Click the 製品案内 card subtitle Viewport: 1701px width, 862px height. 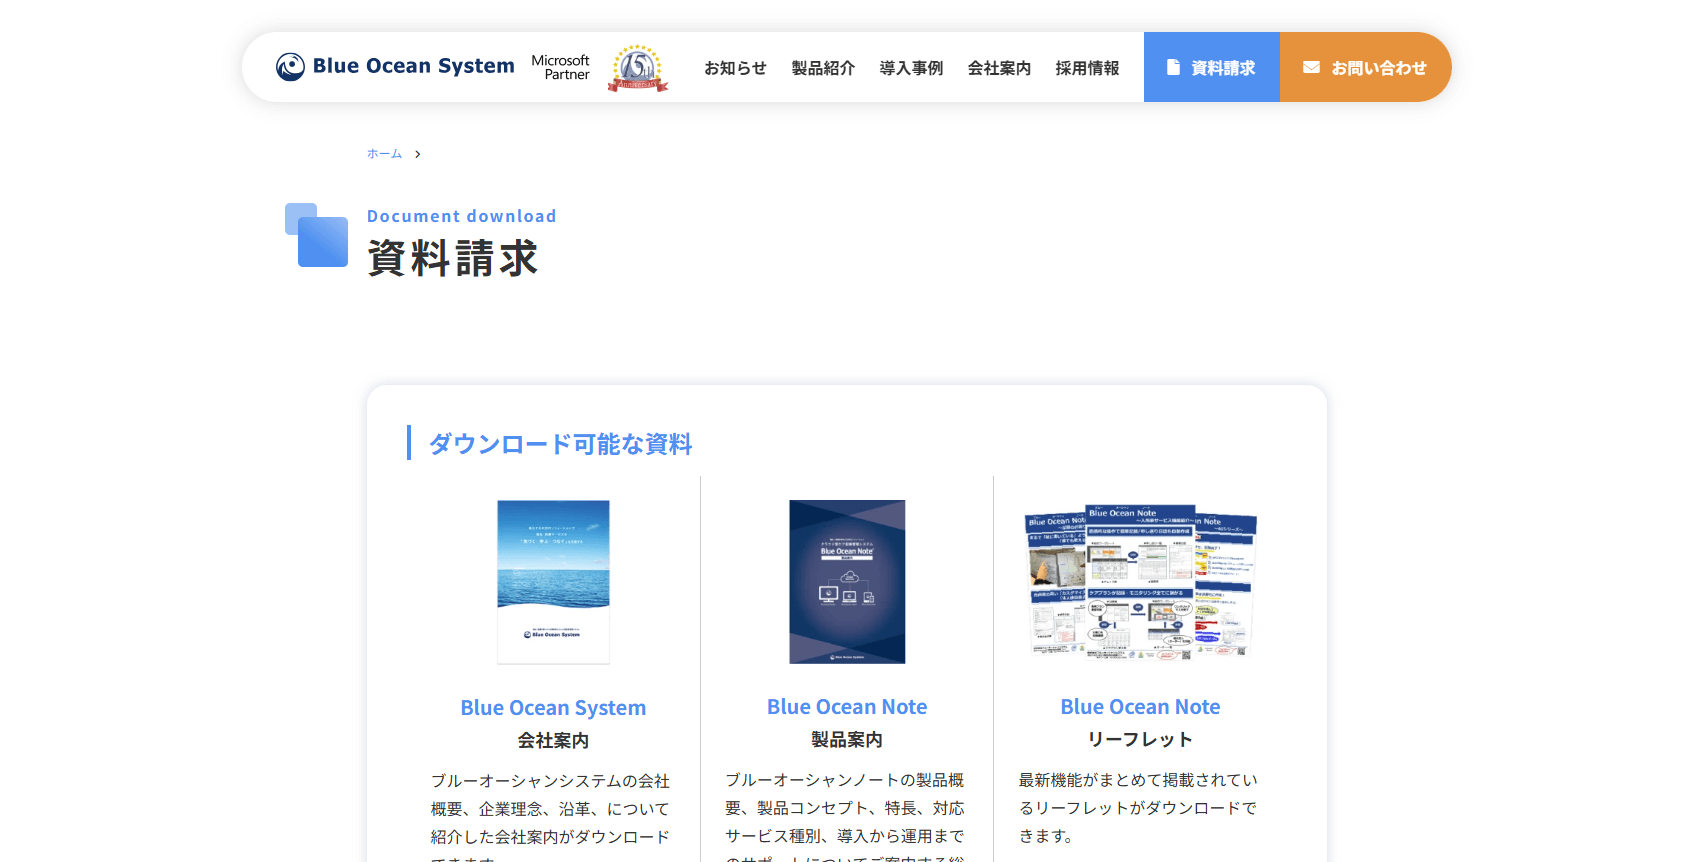pos(847,740)
